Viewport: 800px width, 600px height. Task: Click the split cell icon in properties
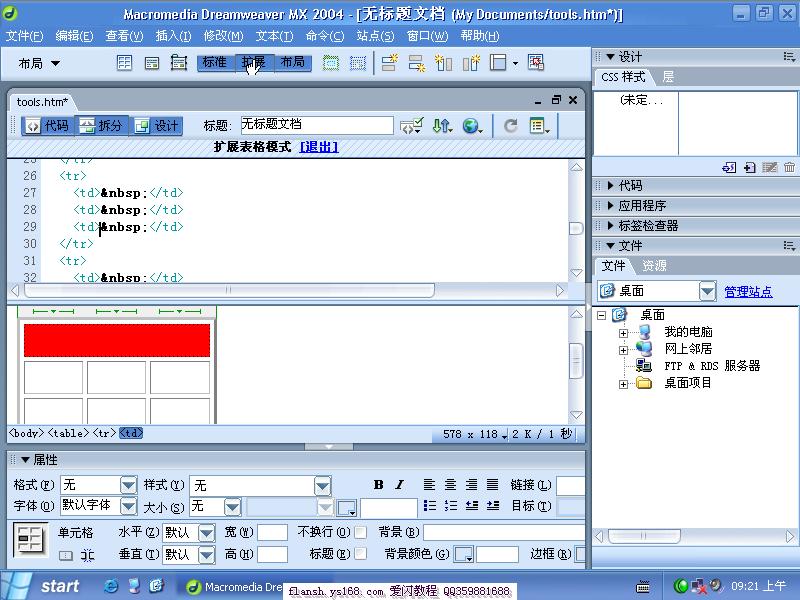tap(87, 556)
